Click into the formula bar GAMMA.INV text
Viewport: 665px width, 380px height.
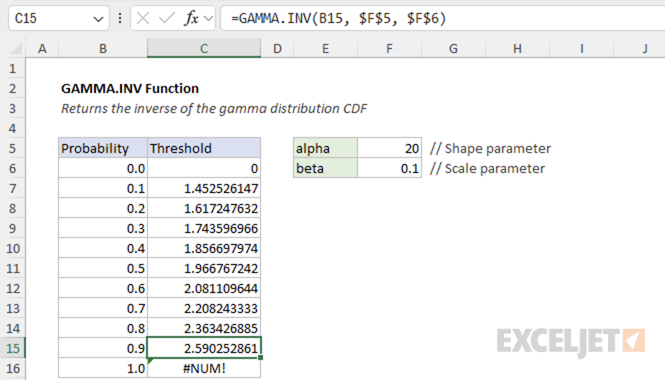338,18
